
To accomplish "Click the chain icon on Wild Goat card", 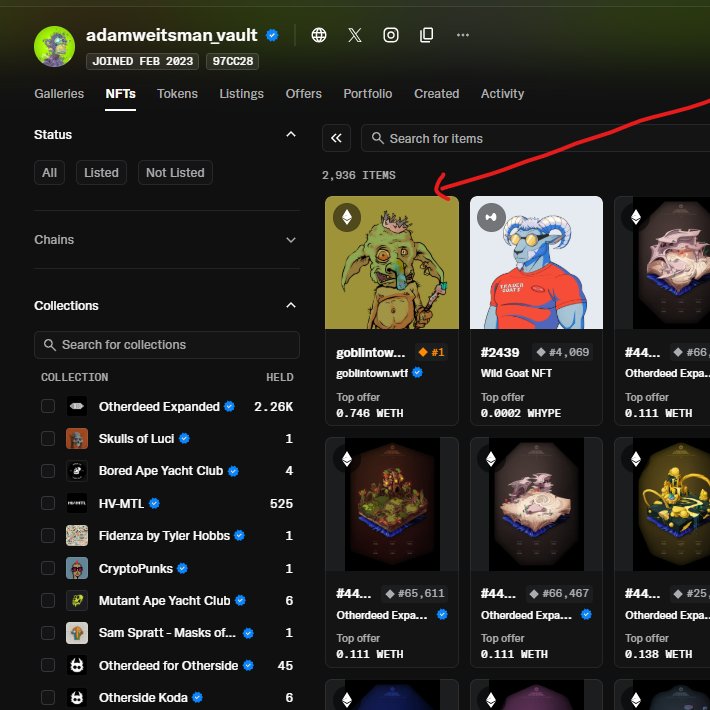I will [491, 217].
